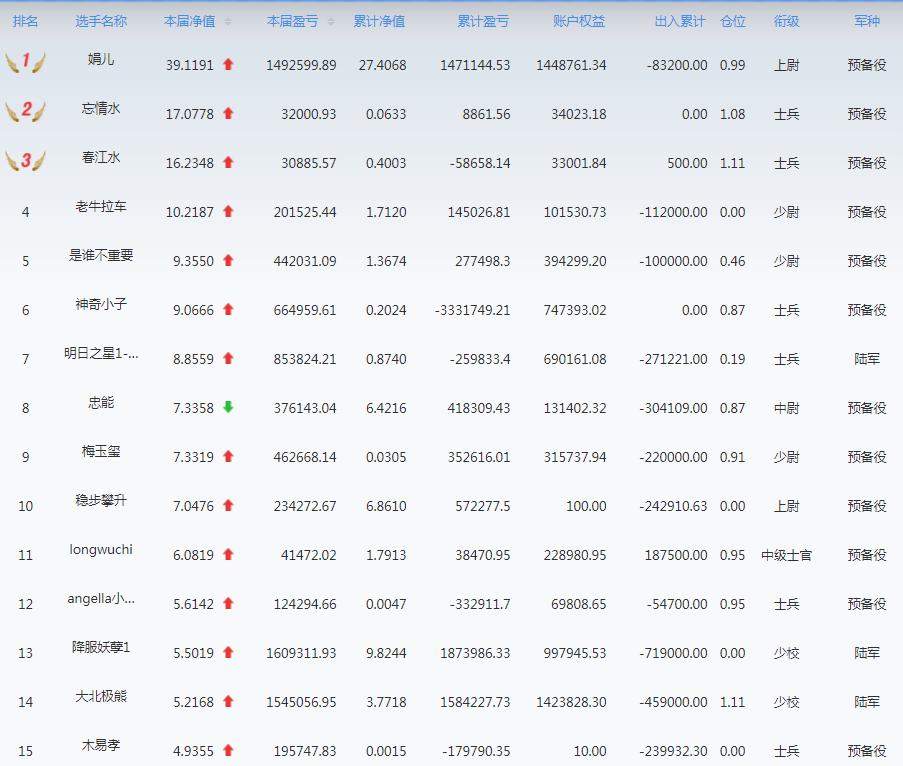Click red up arrow beside 39.1191

tap(228, 65)
